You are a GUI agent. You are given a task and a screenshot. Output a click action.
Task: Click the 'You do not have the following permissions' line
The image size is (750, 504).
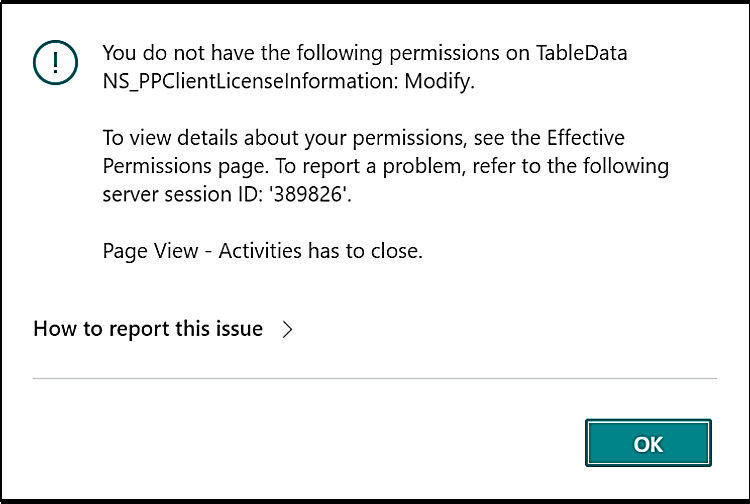tap(364, 53)
